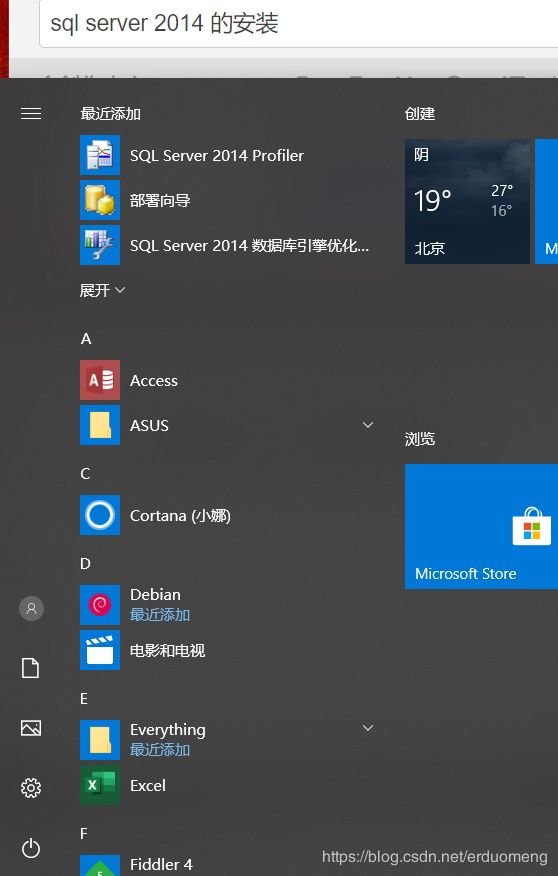
Task: Click the 创建 tile group heading
Action: (x=420, y=114)
